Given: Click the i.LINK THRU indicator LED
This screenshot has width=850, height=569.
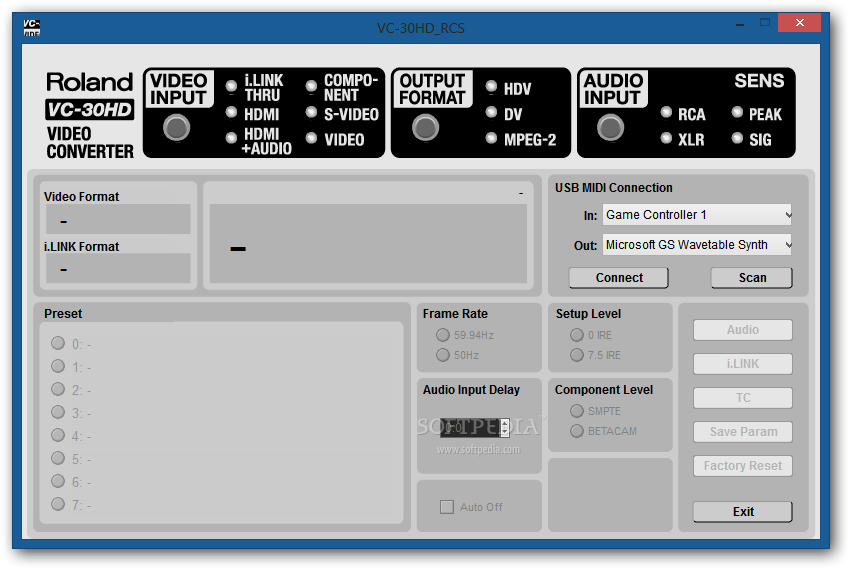Looking at the screenshot, I should pos(231,86).
